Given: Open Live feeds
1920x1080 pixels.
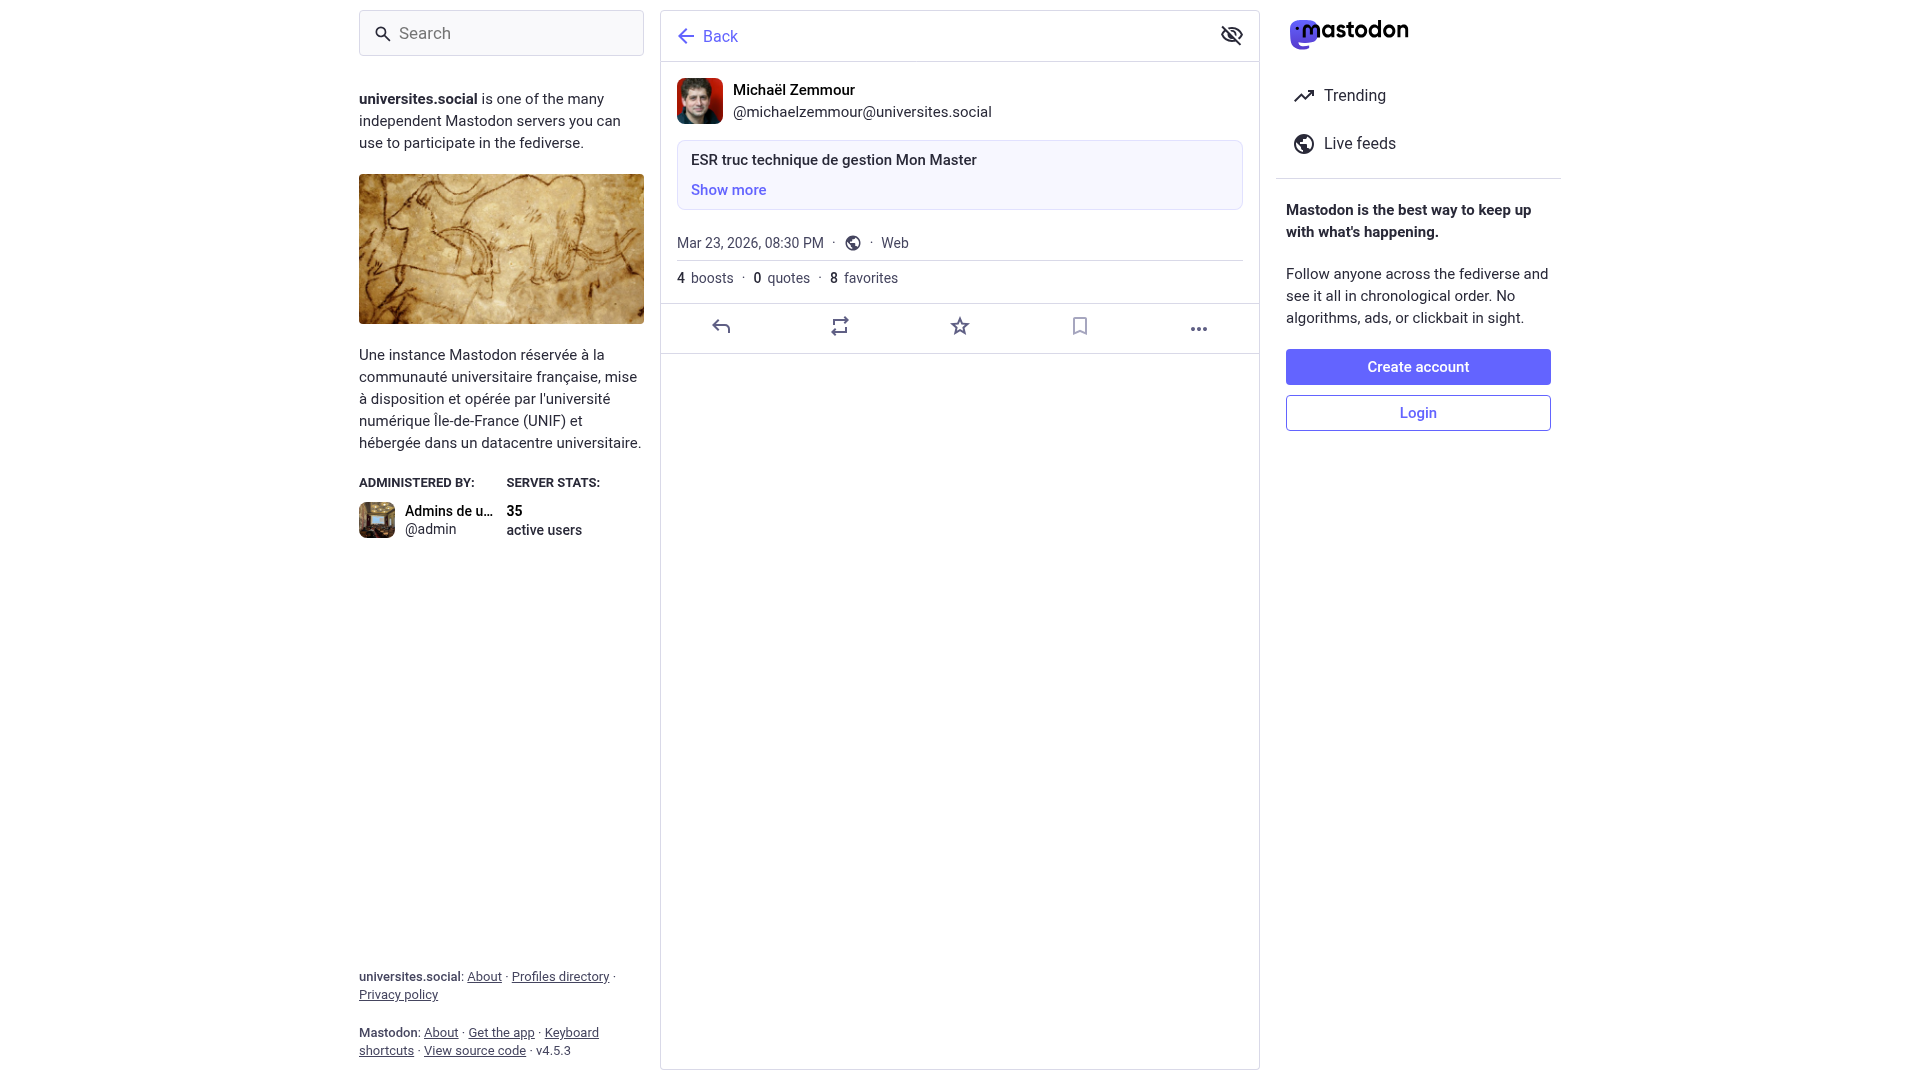Looking at the screenshot, I should coord(1359,144).
